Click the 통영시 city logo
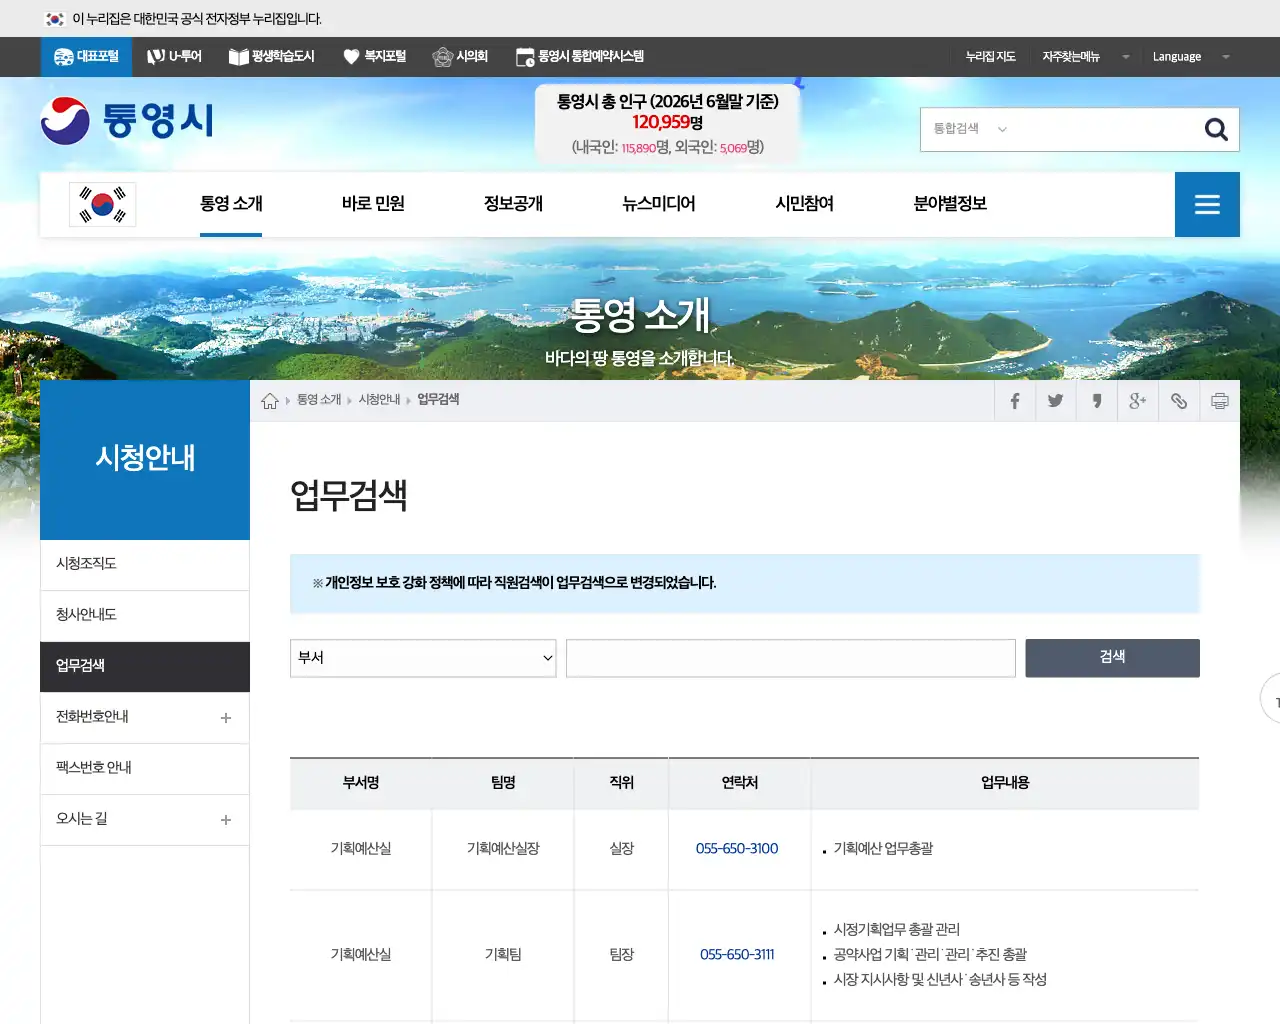Image resolution: width=1280 pixels, height=1024 pixels. pyautogui.click(x=127, y=121)
